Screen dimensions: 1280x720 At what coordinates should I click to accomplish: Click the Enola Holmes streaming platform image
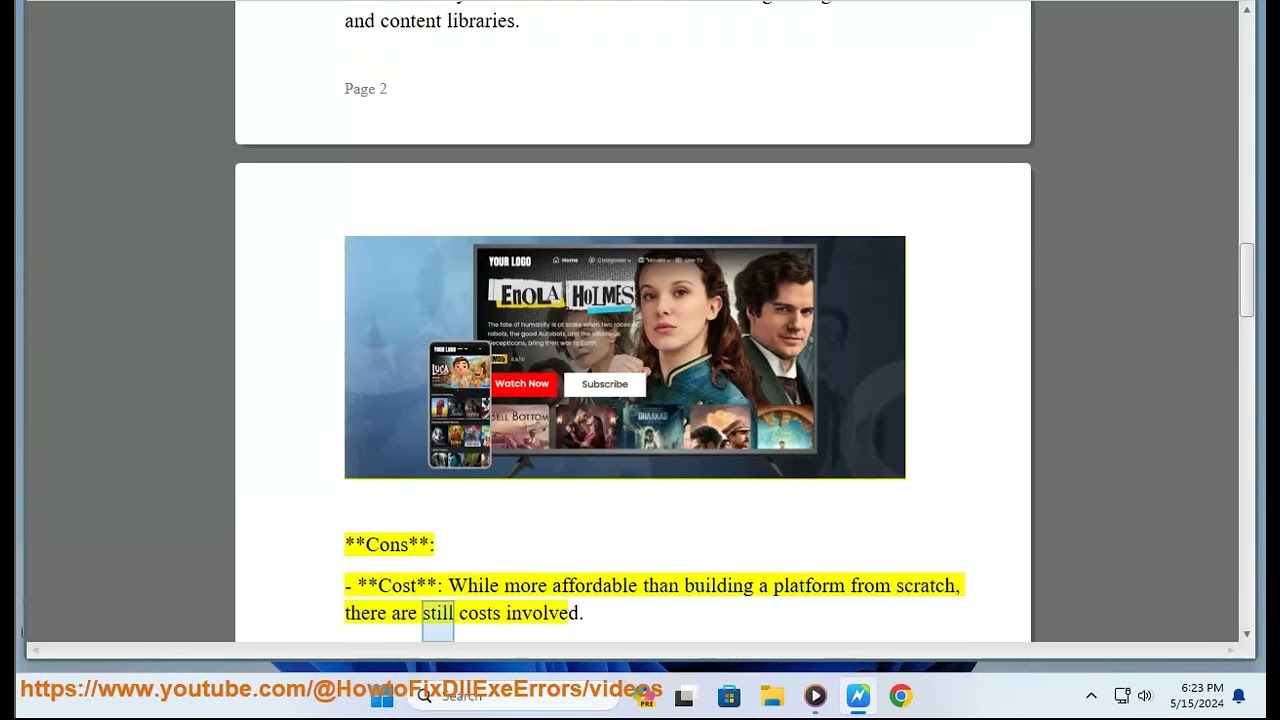pyautogui.click(x=625, y=357)
